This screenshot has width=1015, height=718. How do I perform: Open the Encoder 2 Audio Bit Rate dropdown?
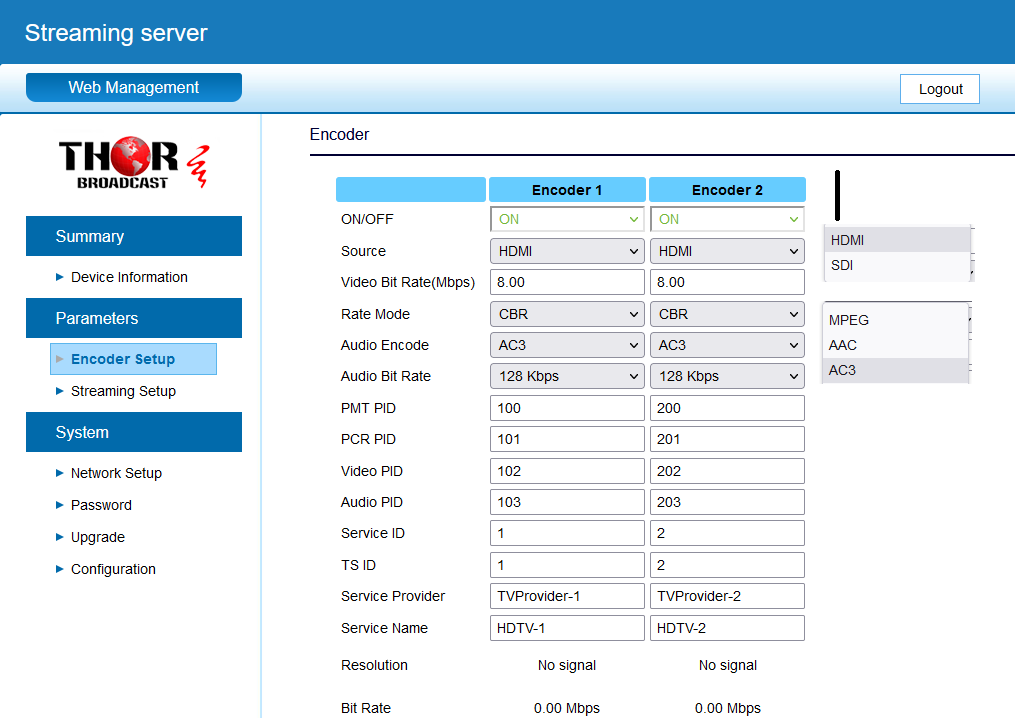pos(727,376)
